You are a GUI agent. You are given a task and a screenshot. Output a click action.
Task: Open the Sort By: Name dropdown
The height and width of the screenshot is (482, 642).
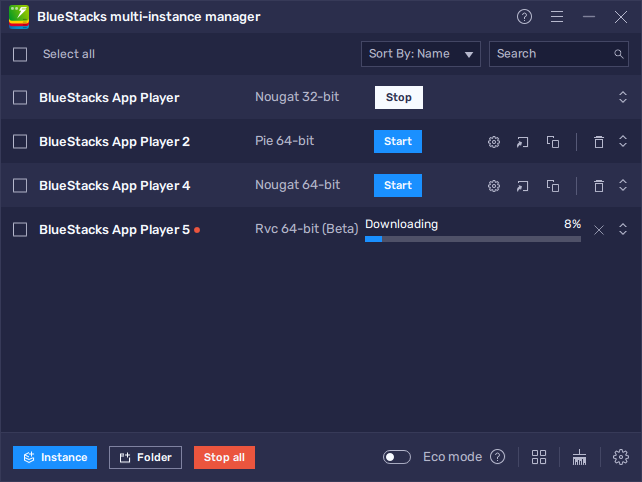point(420,54)
